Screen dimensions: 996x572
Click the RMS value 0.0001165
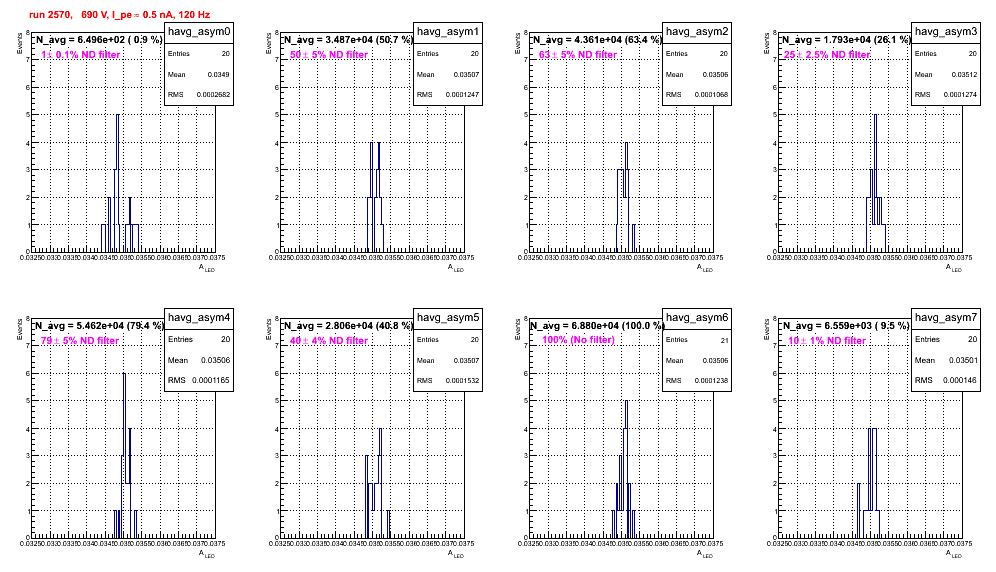pos(213,380)
